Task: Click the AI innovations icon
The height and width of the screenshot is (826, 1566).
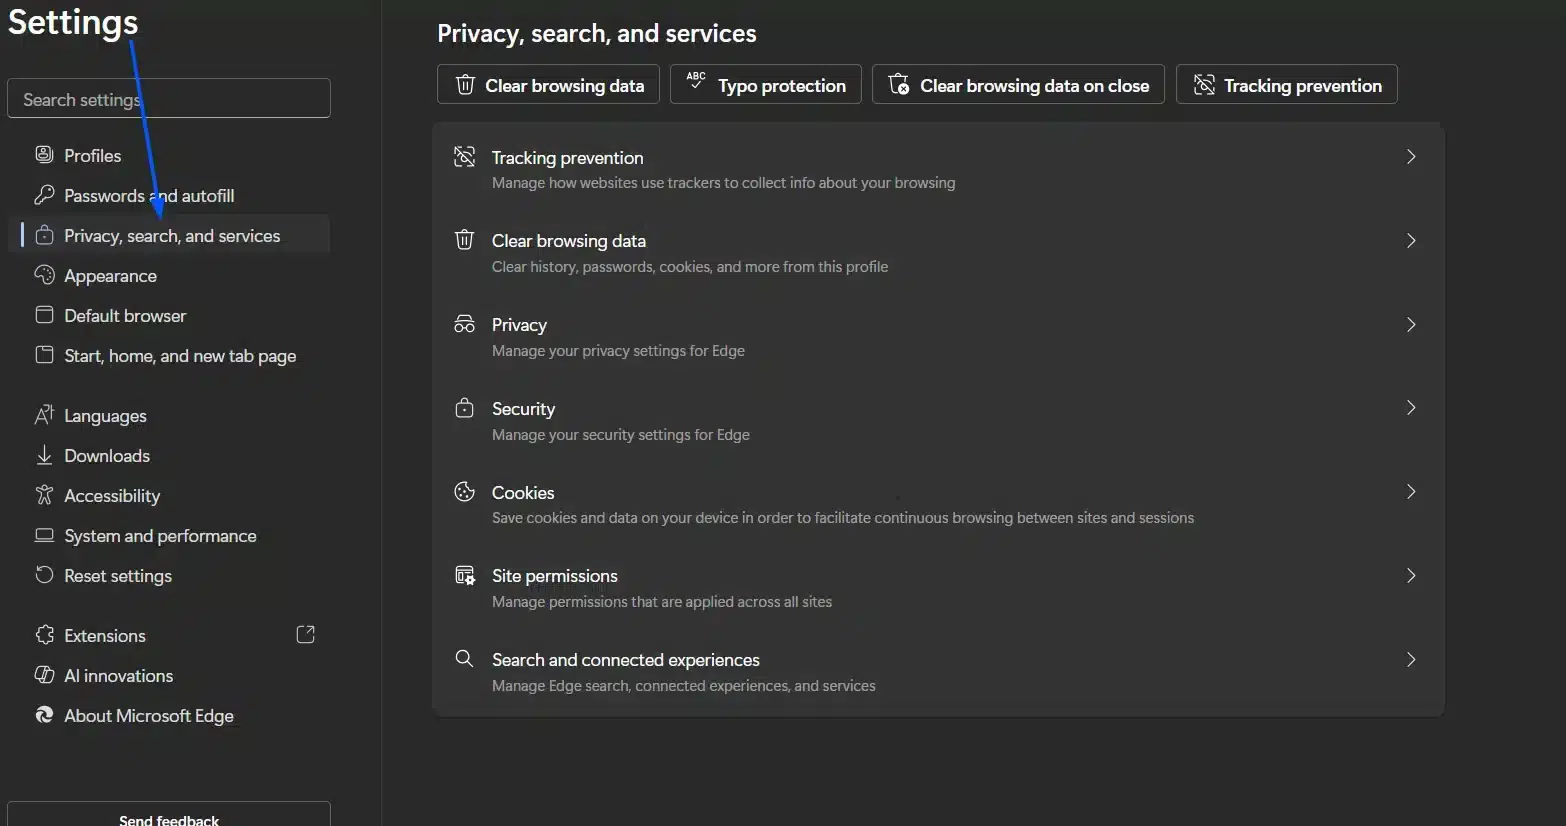Action: (x=44, y=674)
